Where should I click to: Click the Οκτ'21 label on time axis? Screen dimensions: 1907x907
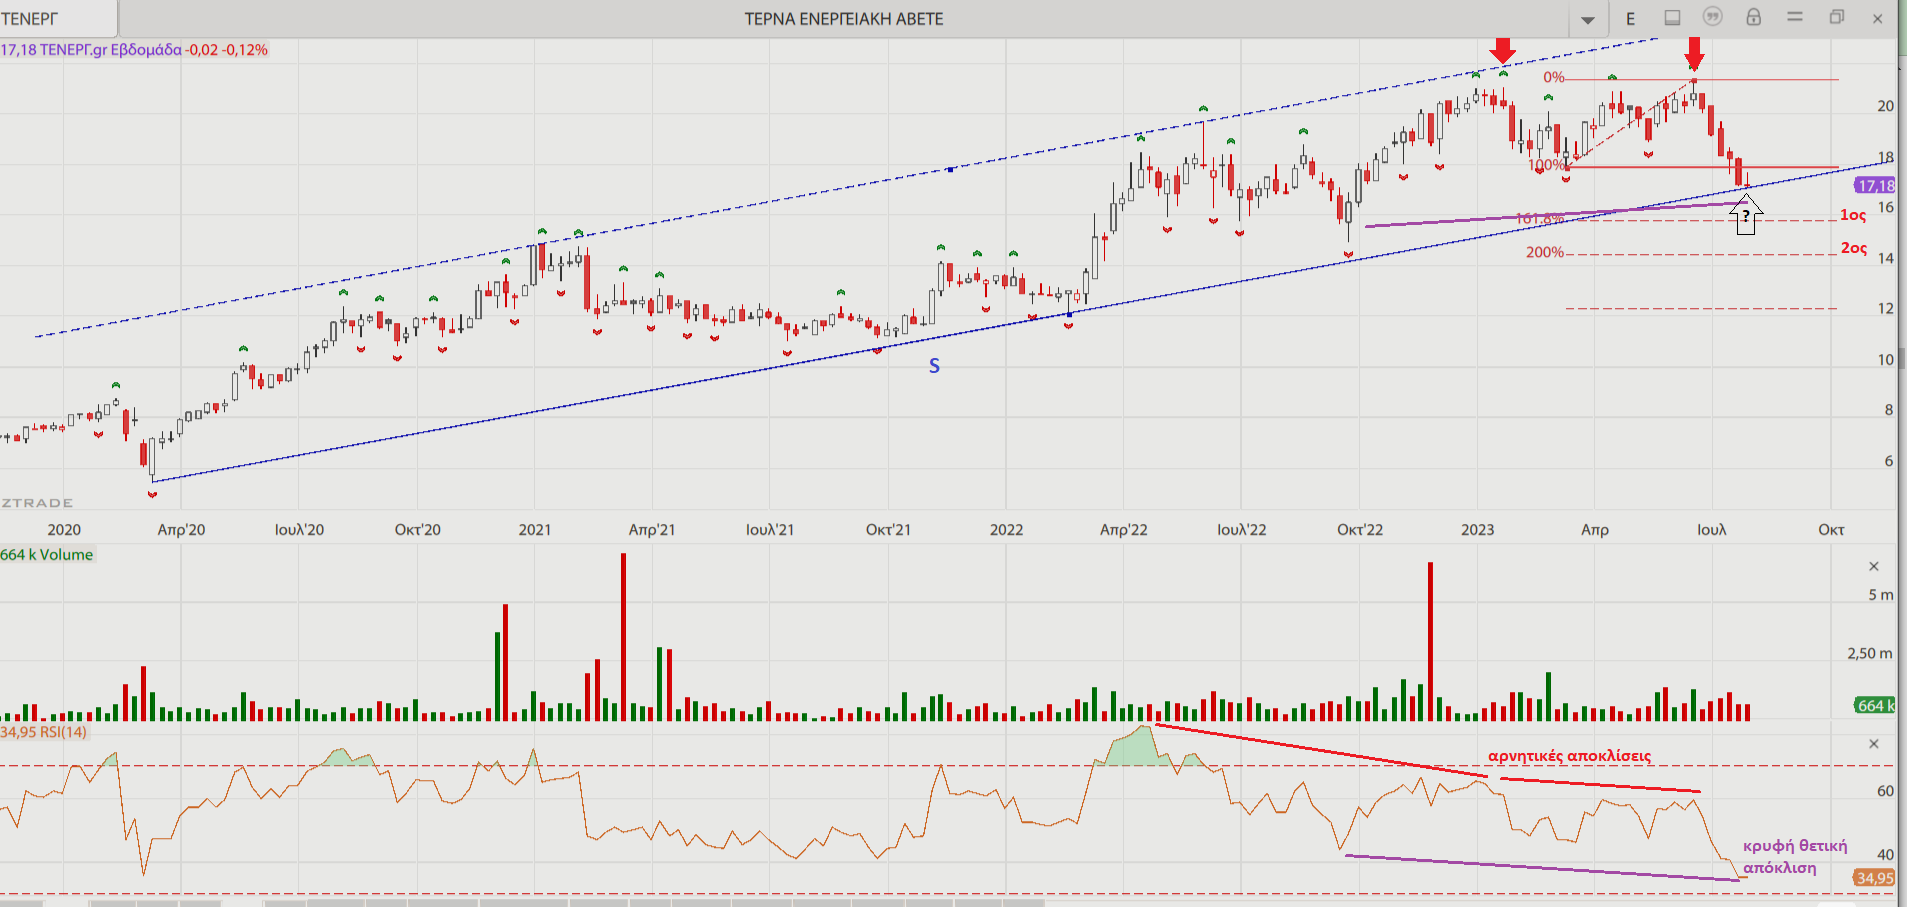tap(888, 530)
